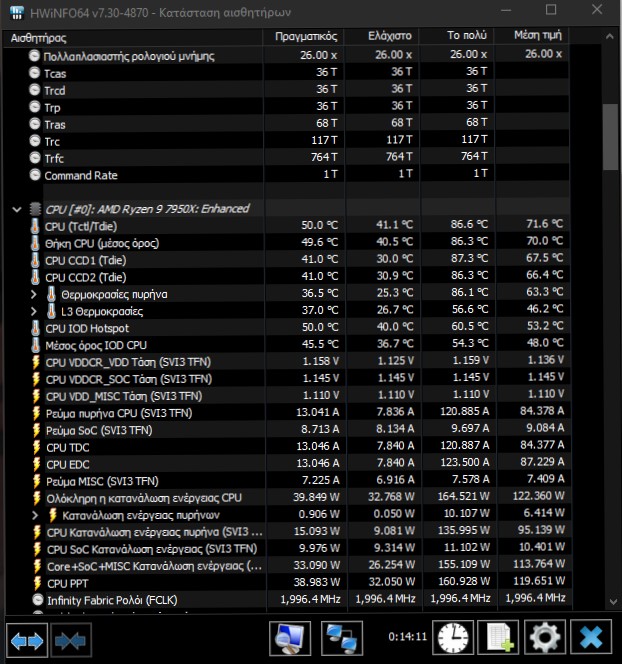Image resolution: width=622 pixels, height=664 pixels.
Task: Open sensor settings gear icon
Action: (545, 637)
